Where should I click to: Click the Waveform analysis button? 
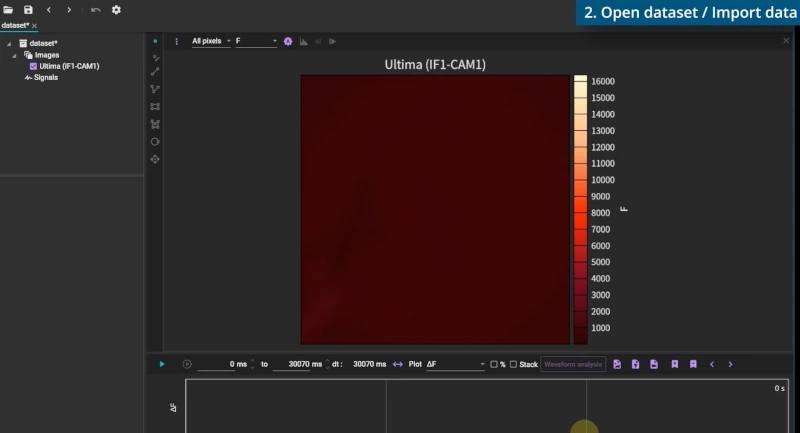tap(573, 364)
